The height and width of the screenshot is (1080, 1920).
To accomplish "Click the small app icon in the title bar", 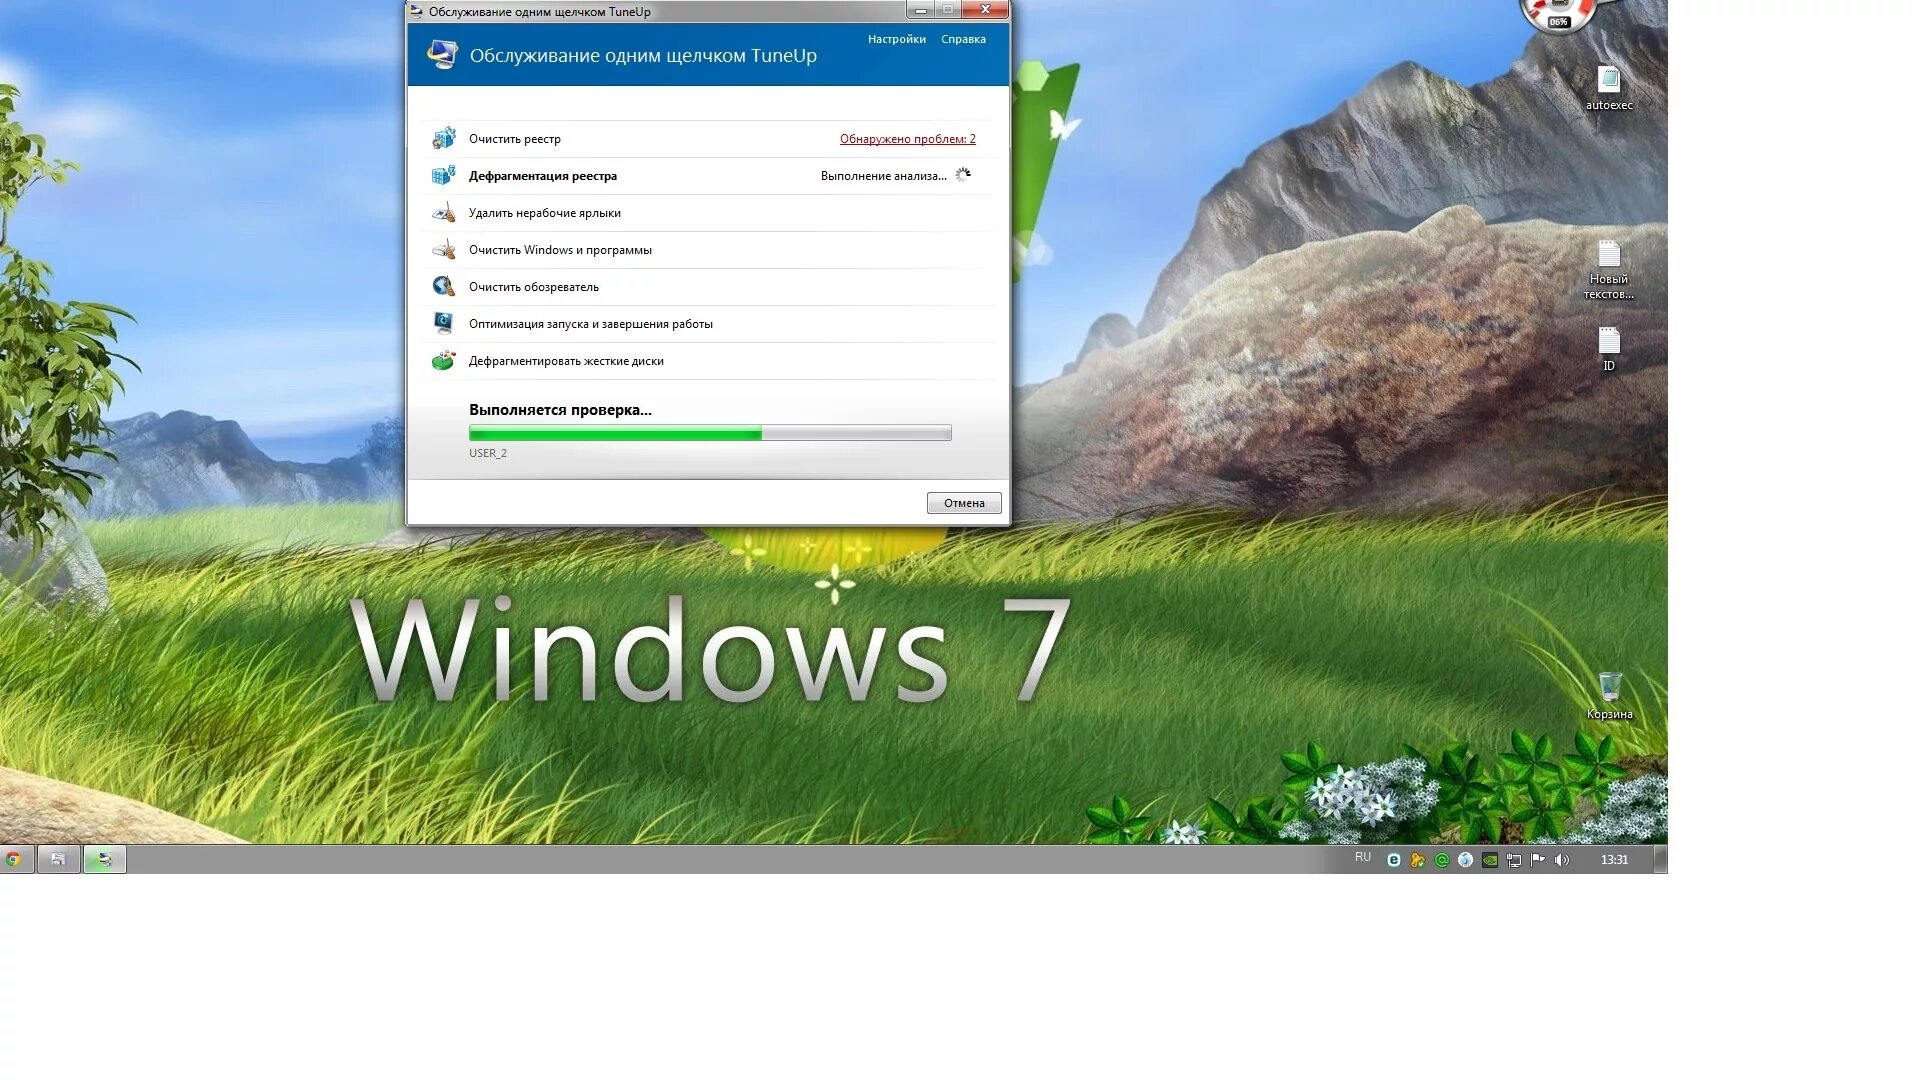I will pos(416,11).
